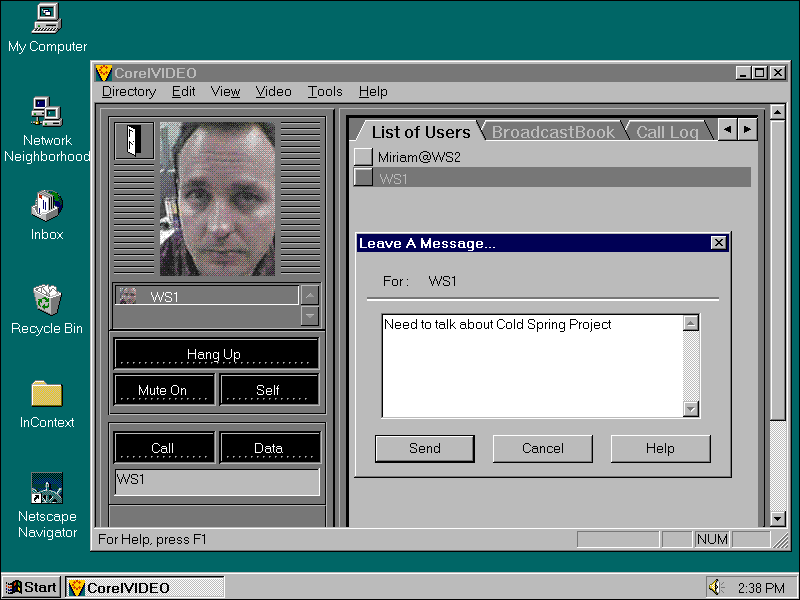Open the Network Neighborhood icon
This screenshot has height=600, width=800.
coord(47,112)
